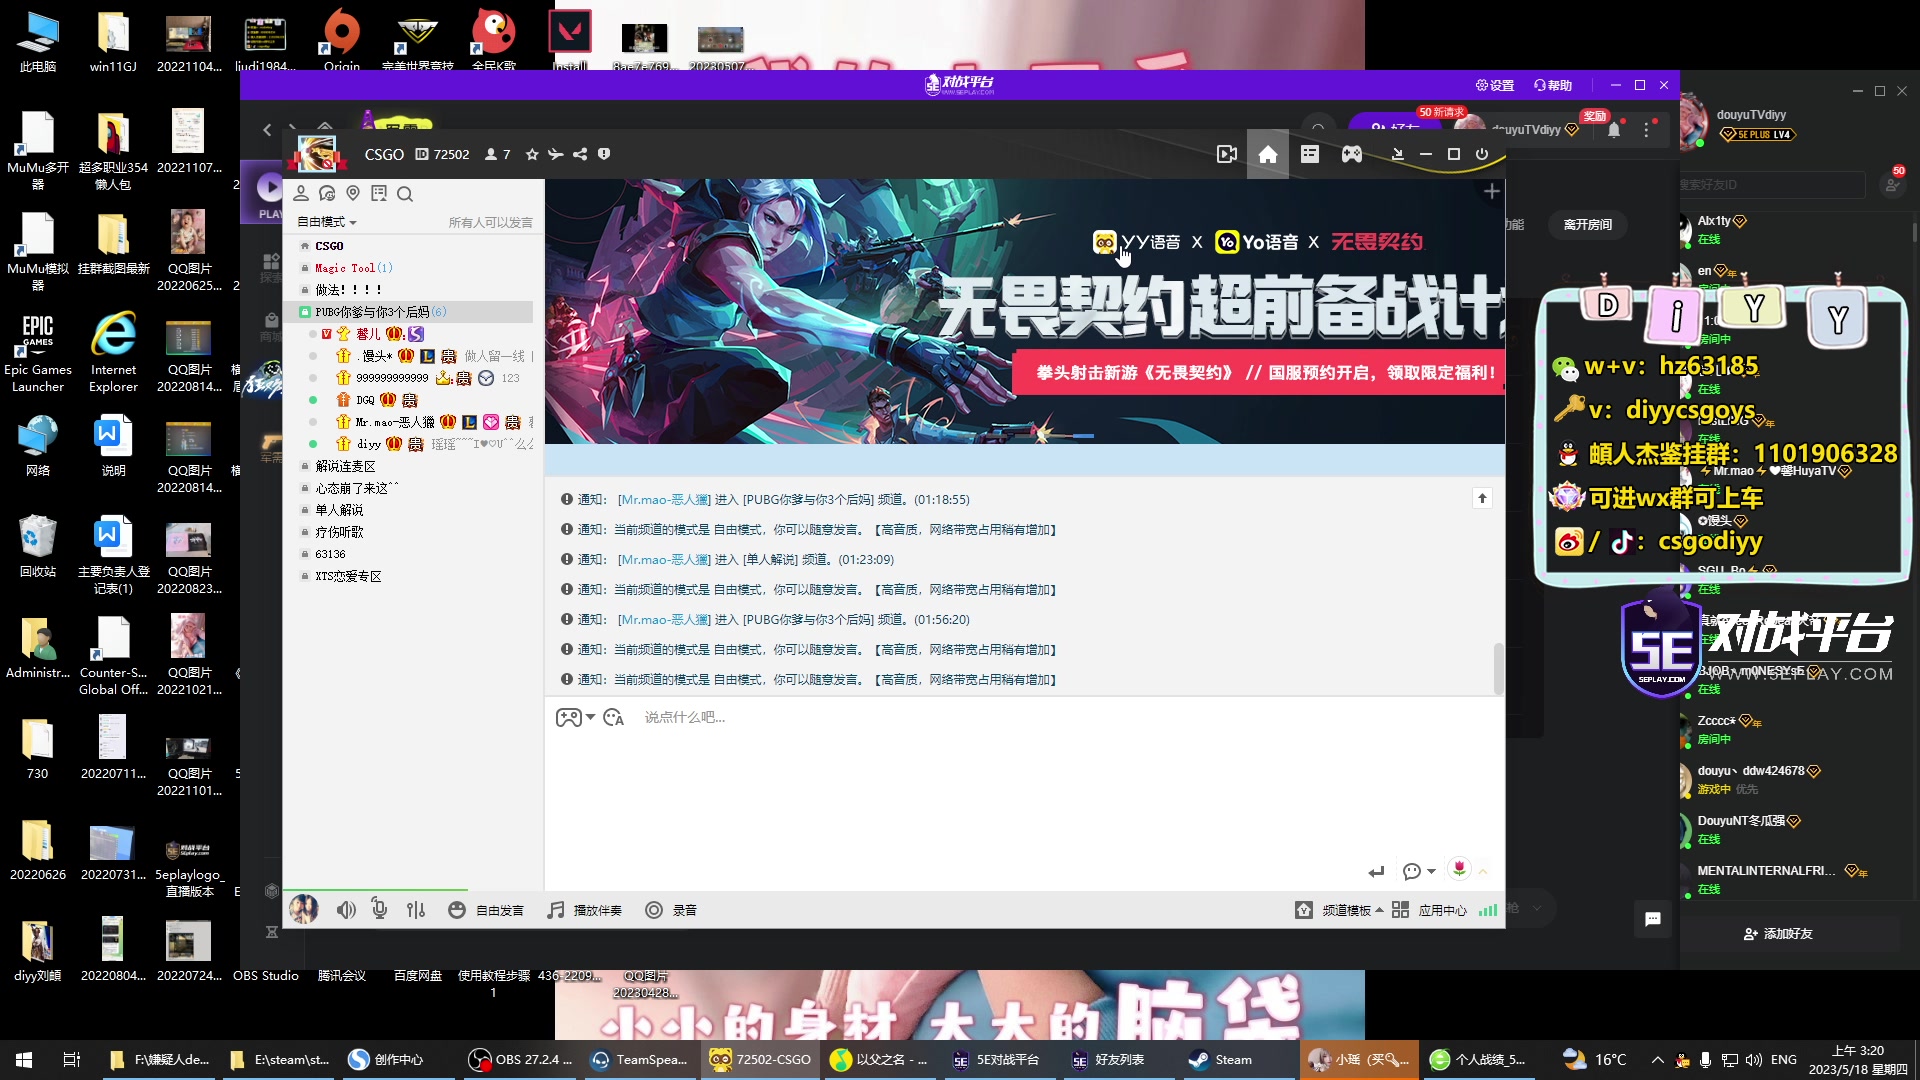The width and height of the screenshot is (1920, 1080).
Task: Open the 自由模式 mode dropdown
Action: click(327, 222)
